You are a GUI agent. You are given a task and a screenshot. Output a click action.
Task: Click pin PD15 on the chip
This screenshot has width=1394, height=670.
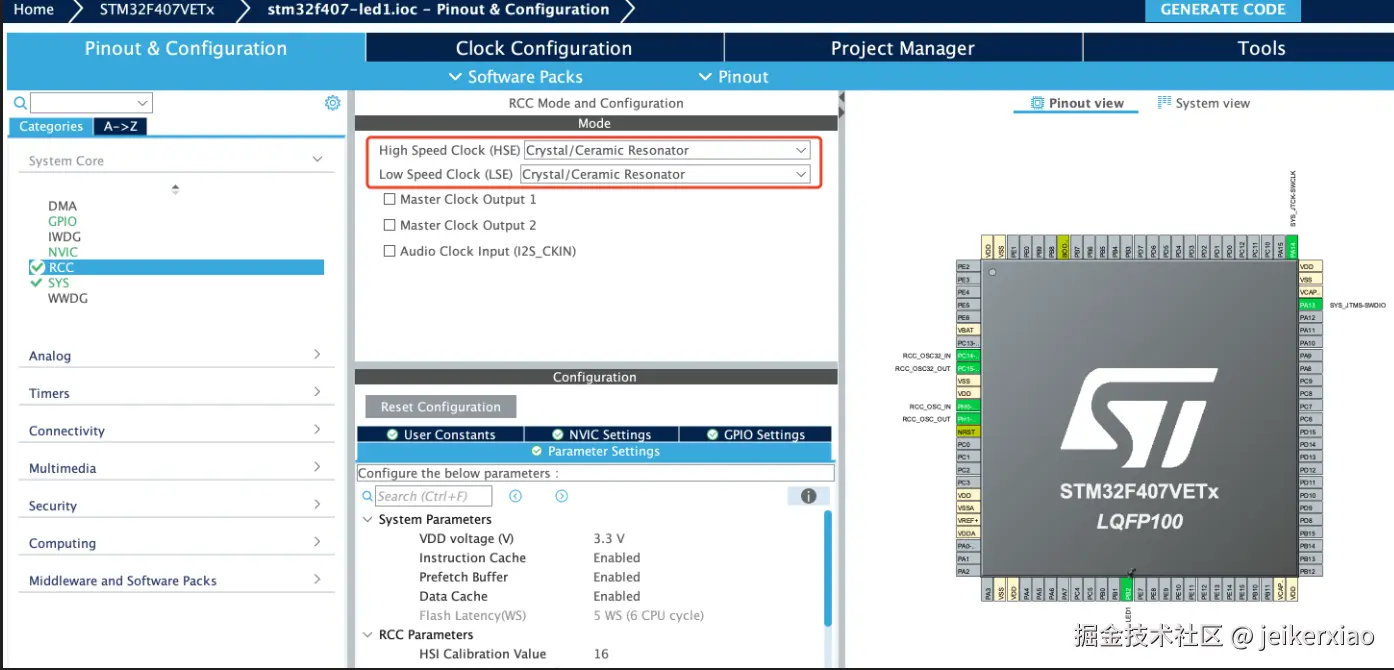[1310, 431]
